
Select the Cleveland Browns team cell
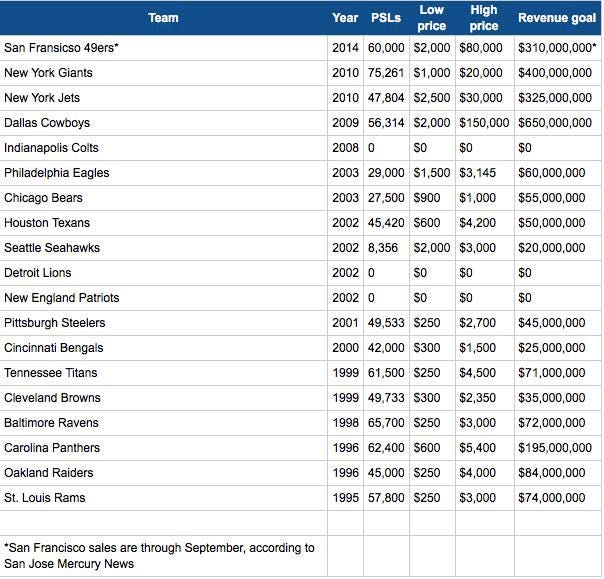[x=163, y=398]
